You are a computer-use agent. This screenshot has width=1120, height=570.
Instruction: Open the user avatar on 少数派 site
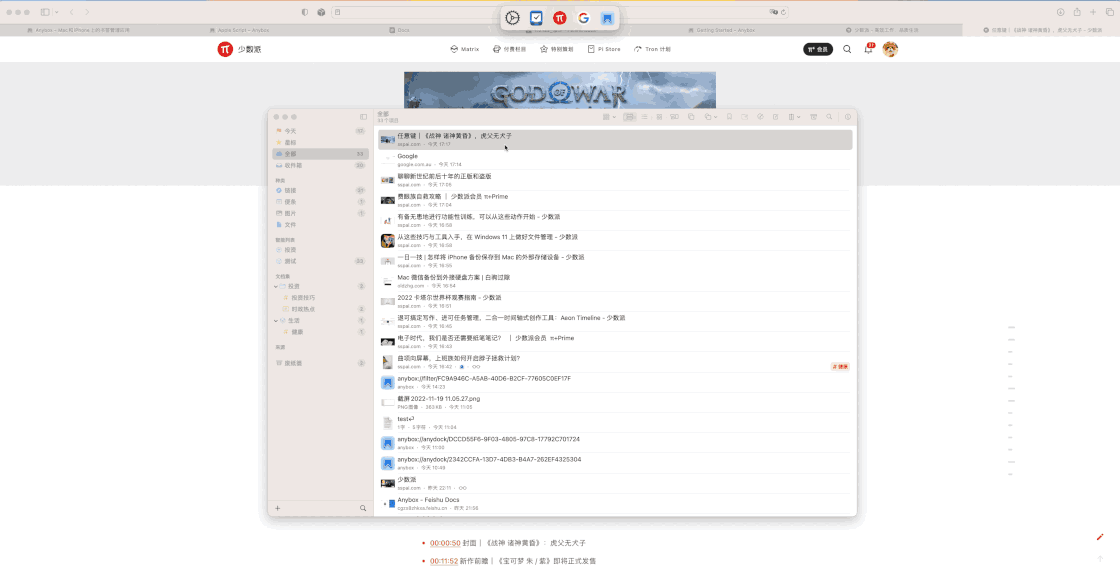pos(890,49)
